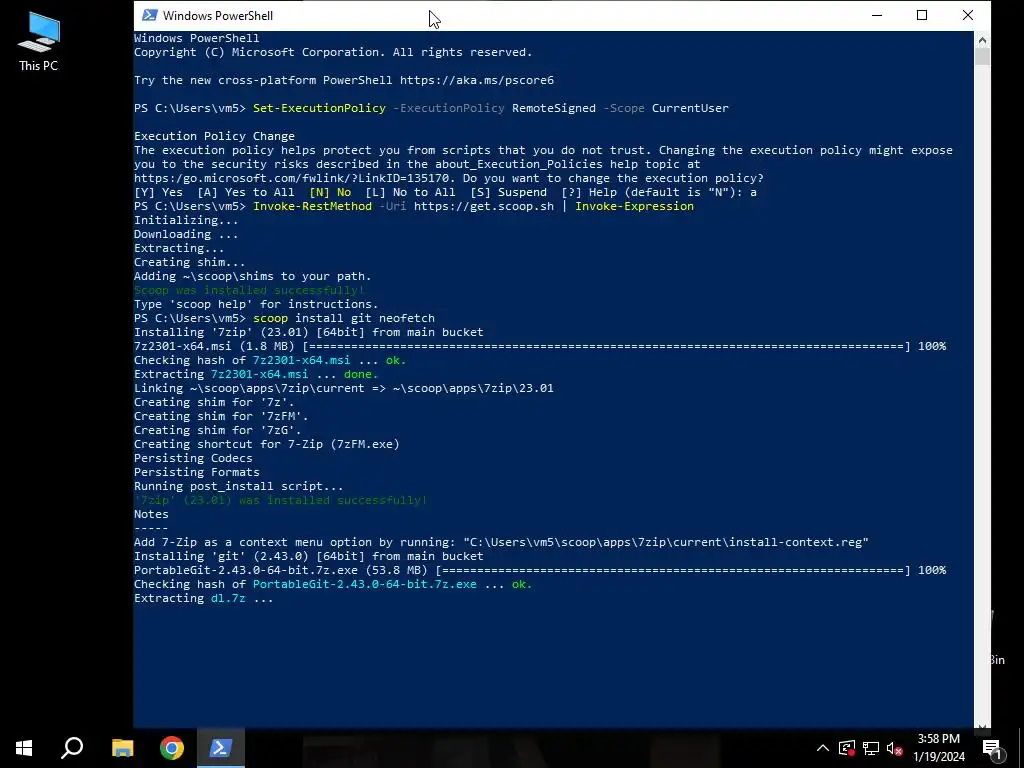Click 'Invoke-Expression' command text
The image size is (1024, 768).
[634, 206]
